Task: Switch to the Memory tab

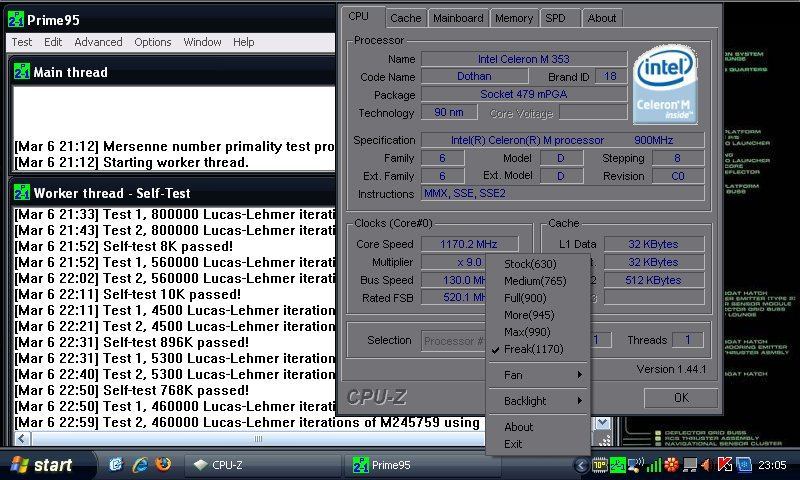Action: click(x=514, y=18)
